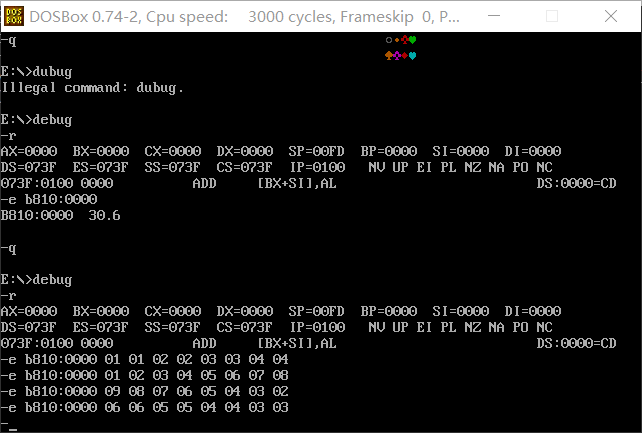Click the 'E:\>dubug' mistyped command
Viewport: 642px width, 433px height.
pyautogui.click(x=36, y=72)
